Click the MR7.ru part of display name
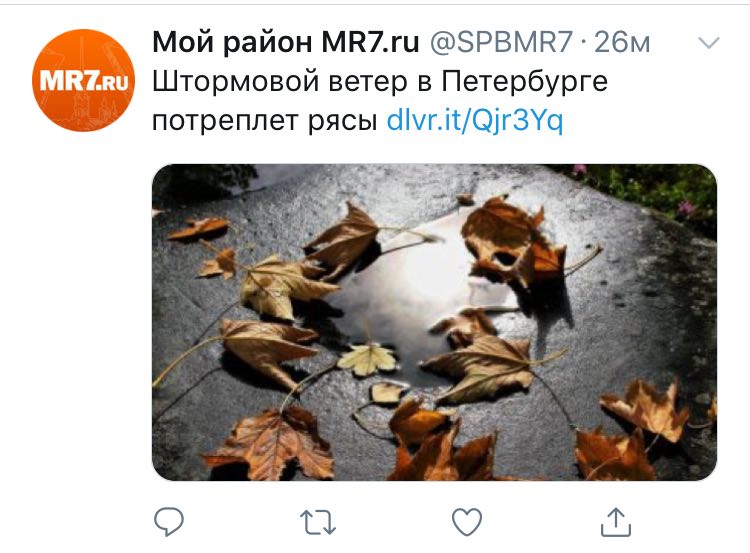Image resolution: width=750 pixels, height=553 pixels. [x=370, y=42]
